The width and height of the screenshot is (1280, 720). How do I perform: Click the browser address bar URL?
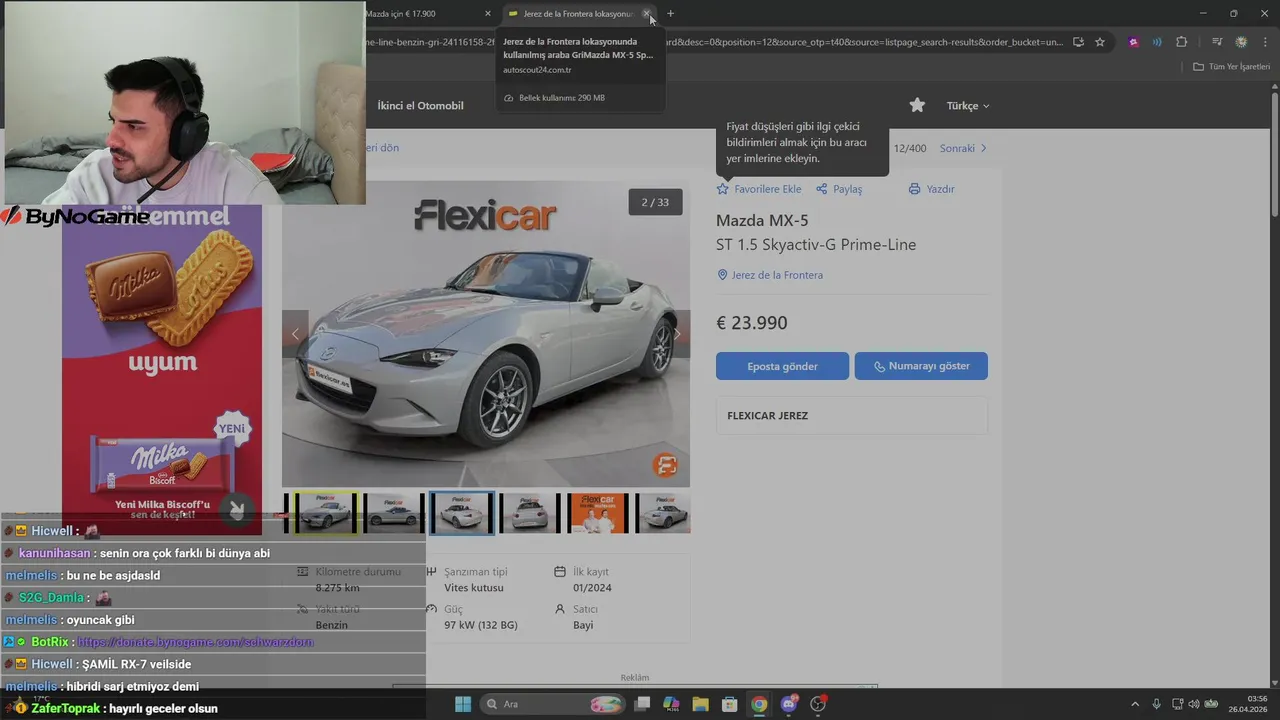coord(715,42)
